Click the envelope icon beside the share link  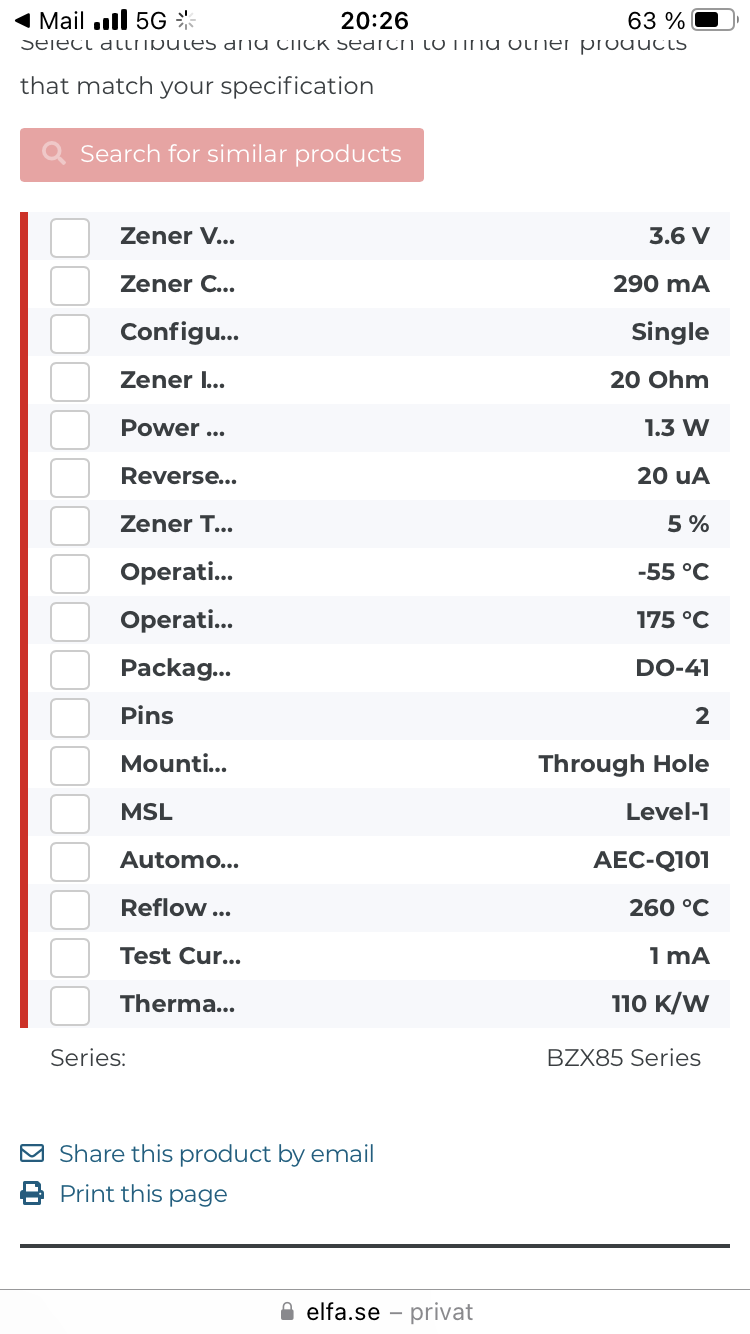tap(29, 1152)
